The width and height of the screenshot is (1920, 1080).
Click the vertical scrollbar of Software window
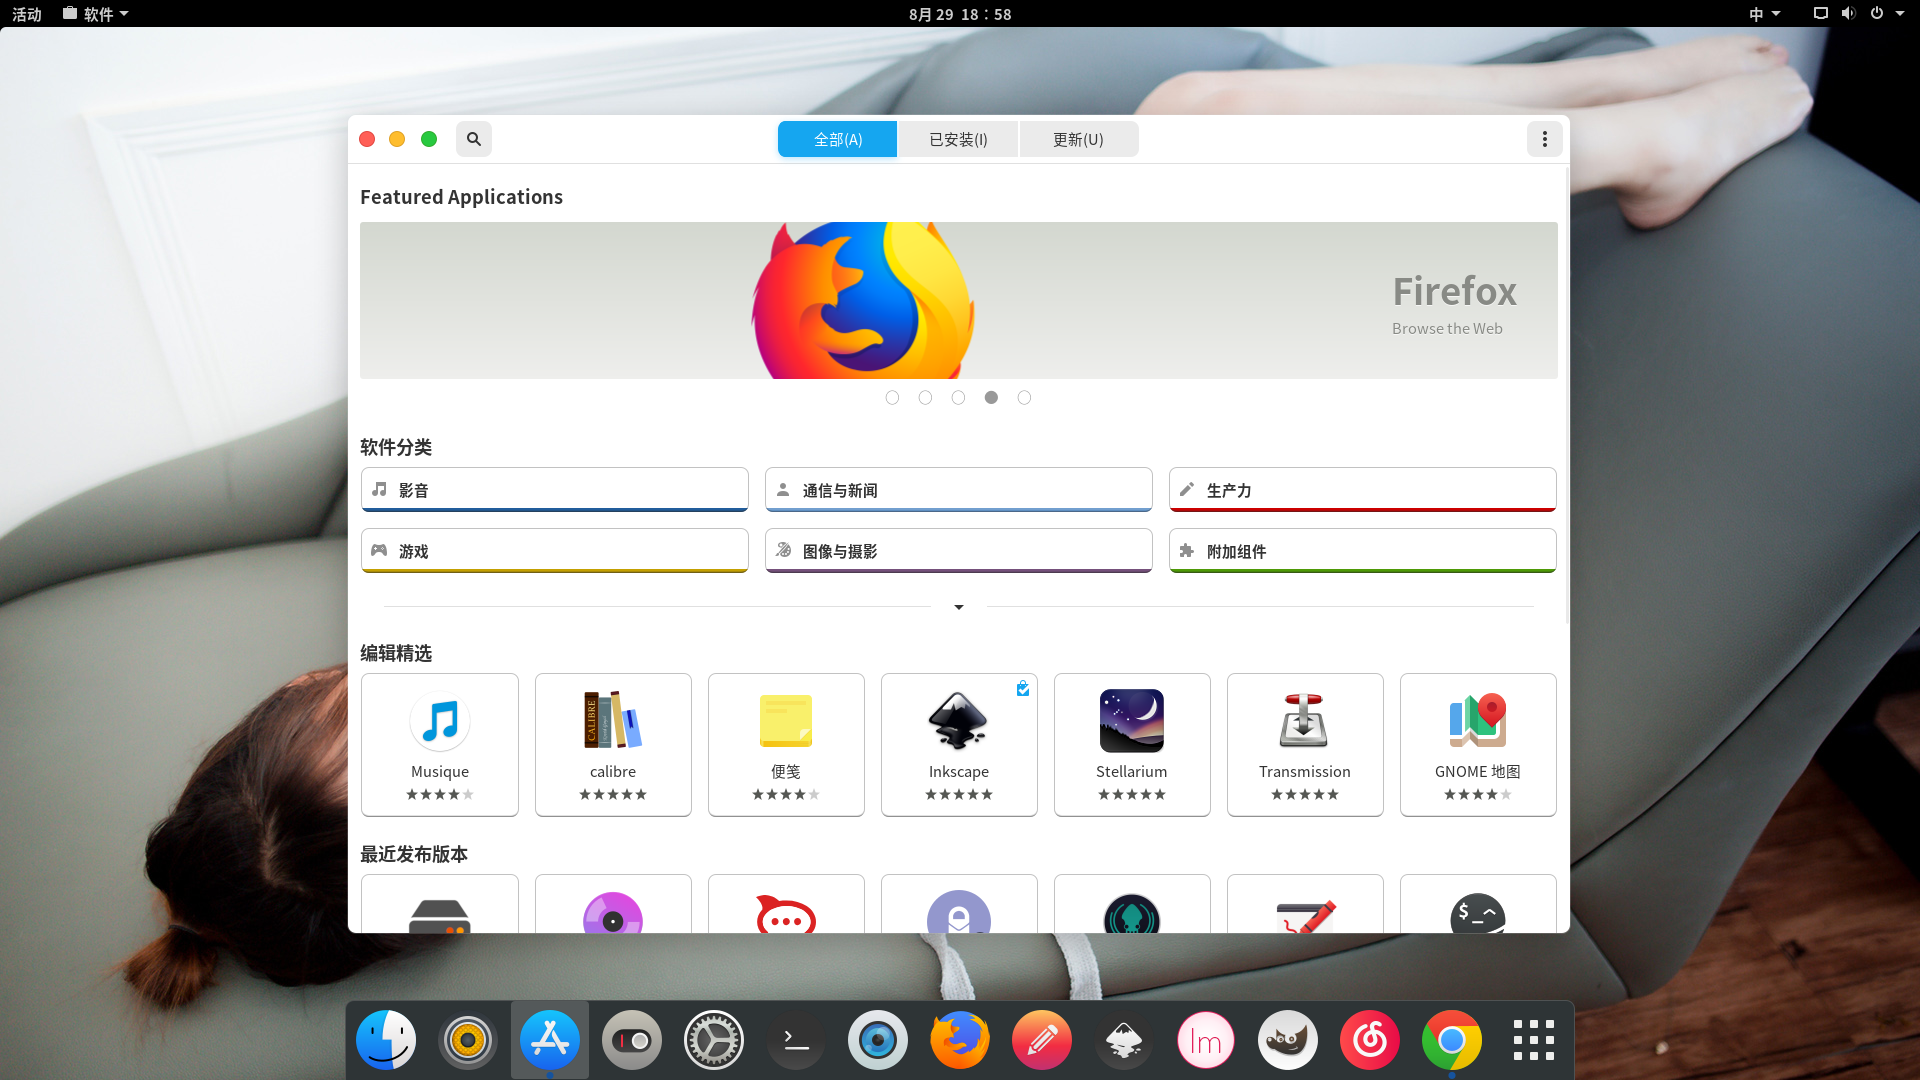pyautogui.click(x=1566, y=395)
